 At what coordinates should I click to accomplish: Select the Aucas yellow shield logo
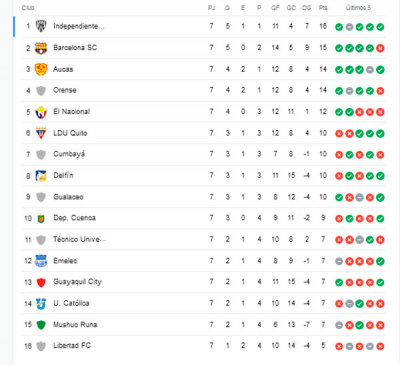[x=41, y=69]
